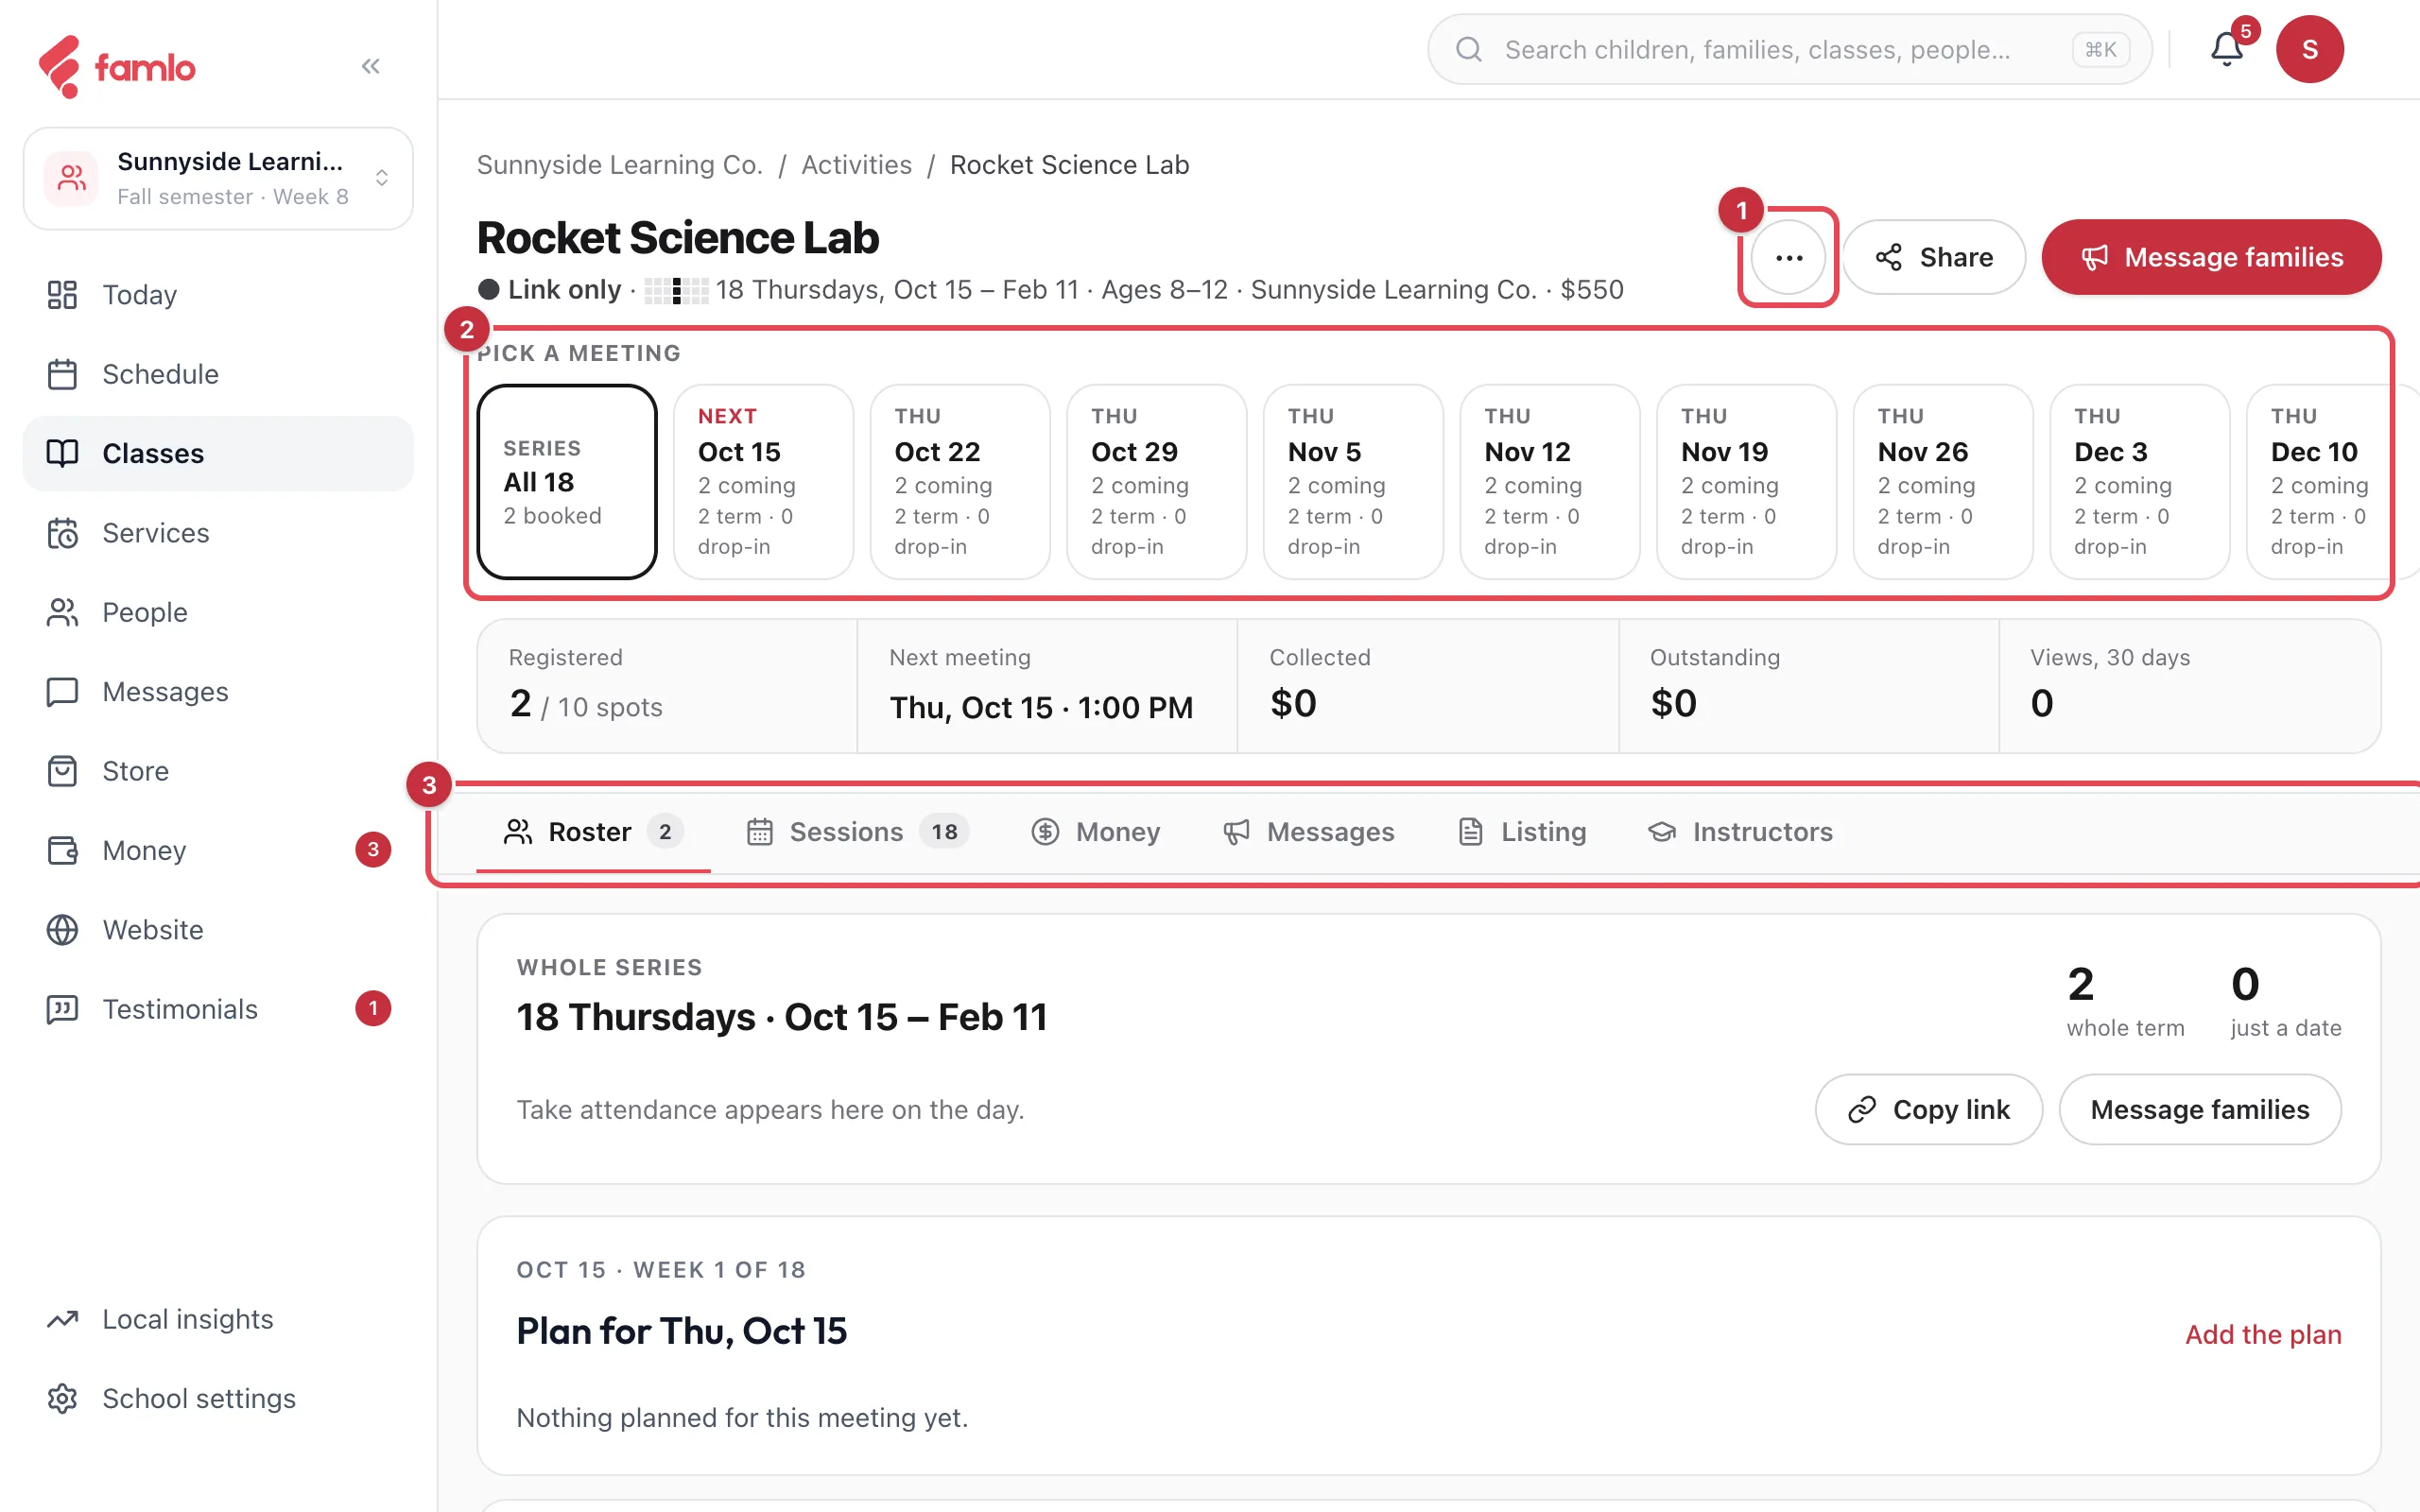
Task: Switch to the Messages tab
Action: pos(1308,832)
